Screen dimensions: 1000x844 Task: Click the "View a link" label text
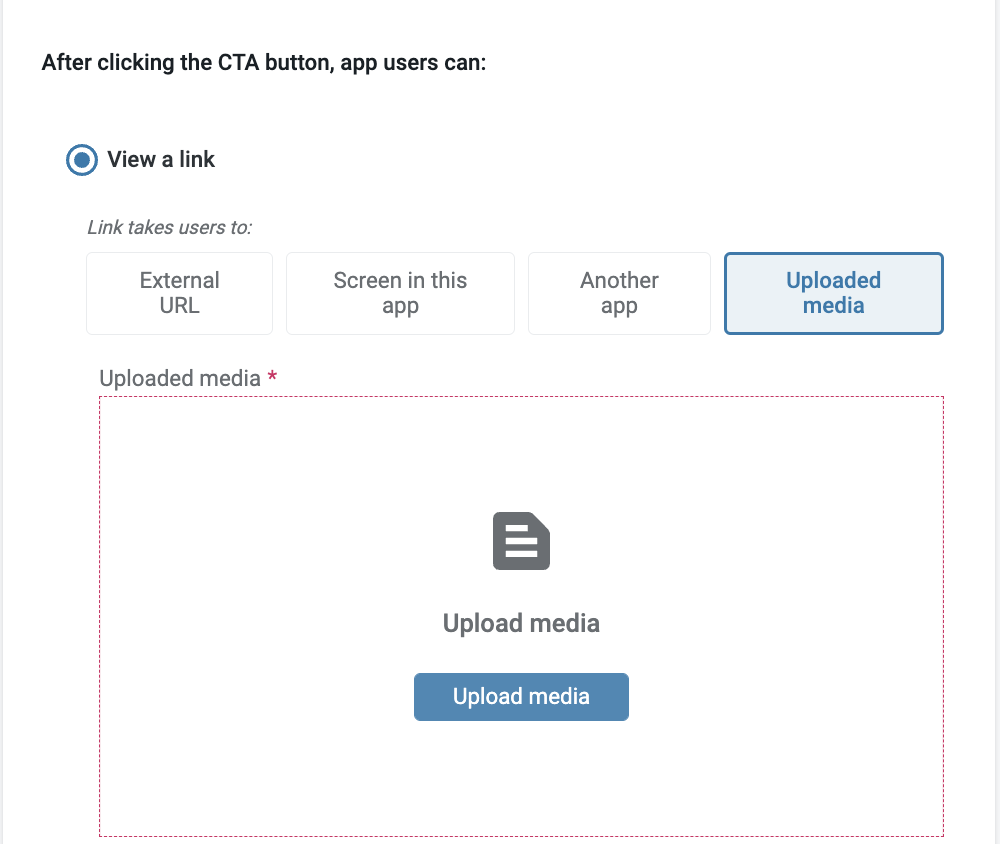[x=161, y=160]
